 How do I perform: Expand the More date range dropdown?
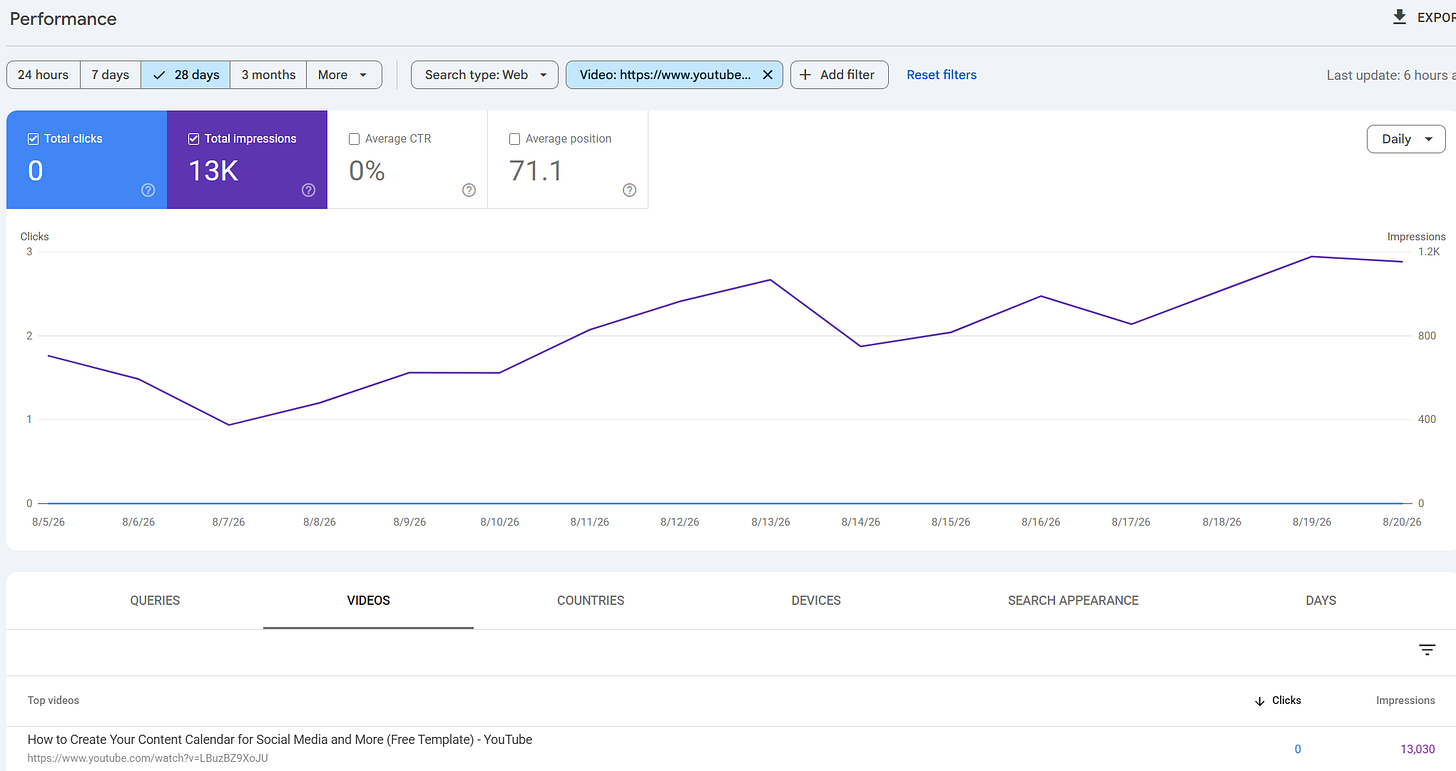pyautogui.click(x=344, y=75)
